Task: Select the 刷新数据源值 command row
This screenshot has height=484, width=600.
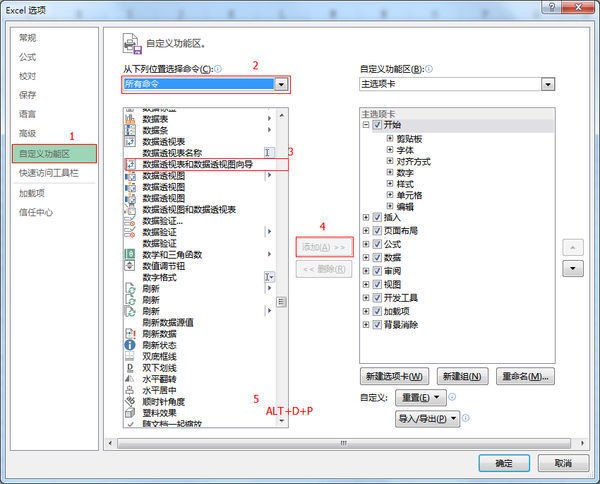Action: 200,322
